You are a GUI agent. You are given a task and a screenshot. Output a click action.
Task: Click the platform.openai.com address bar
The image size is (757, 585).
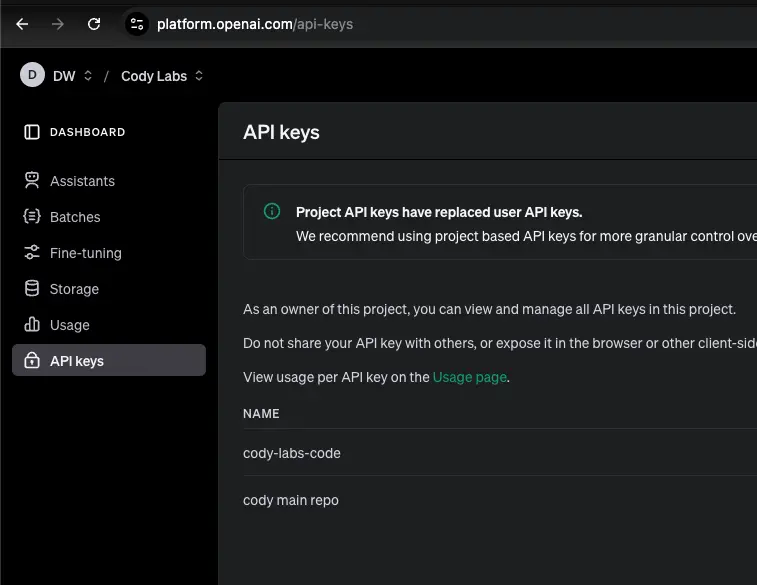(255, 24)
